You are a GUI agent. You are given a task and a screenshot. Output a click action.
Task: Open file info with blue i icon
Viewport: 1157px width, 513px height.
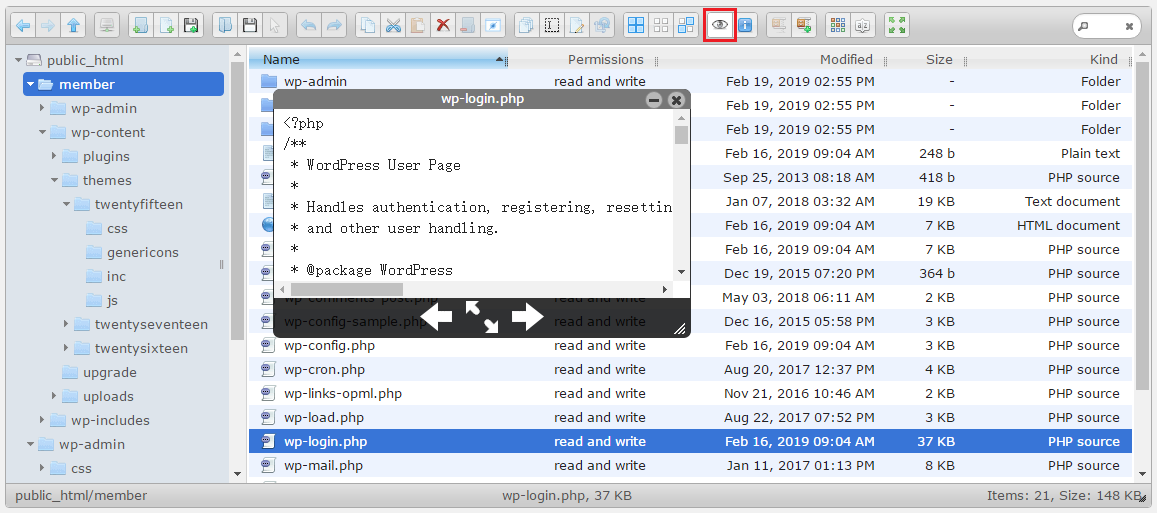click(x=745, y=25)
